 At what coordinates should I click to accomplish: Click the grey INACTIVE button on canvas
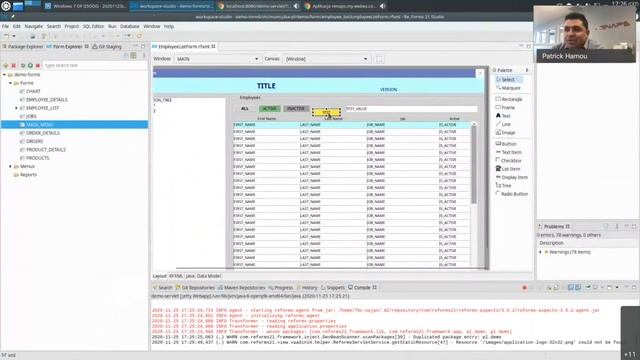pos(296,109)
